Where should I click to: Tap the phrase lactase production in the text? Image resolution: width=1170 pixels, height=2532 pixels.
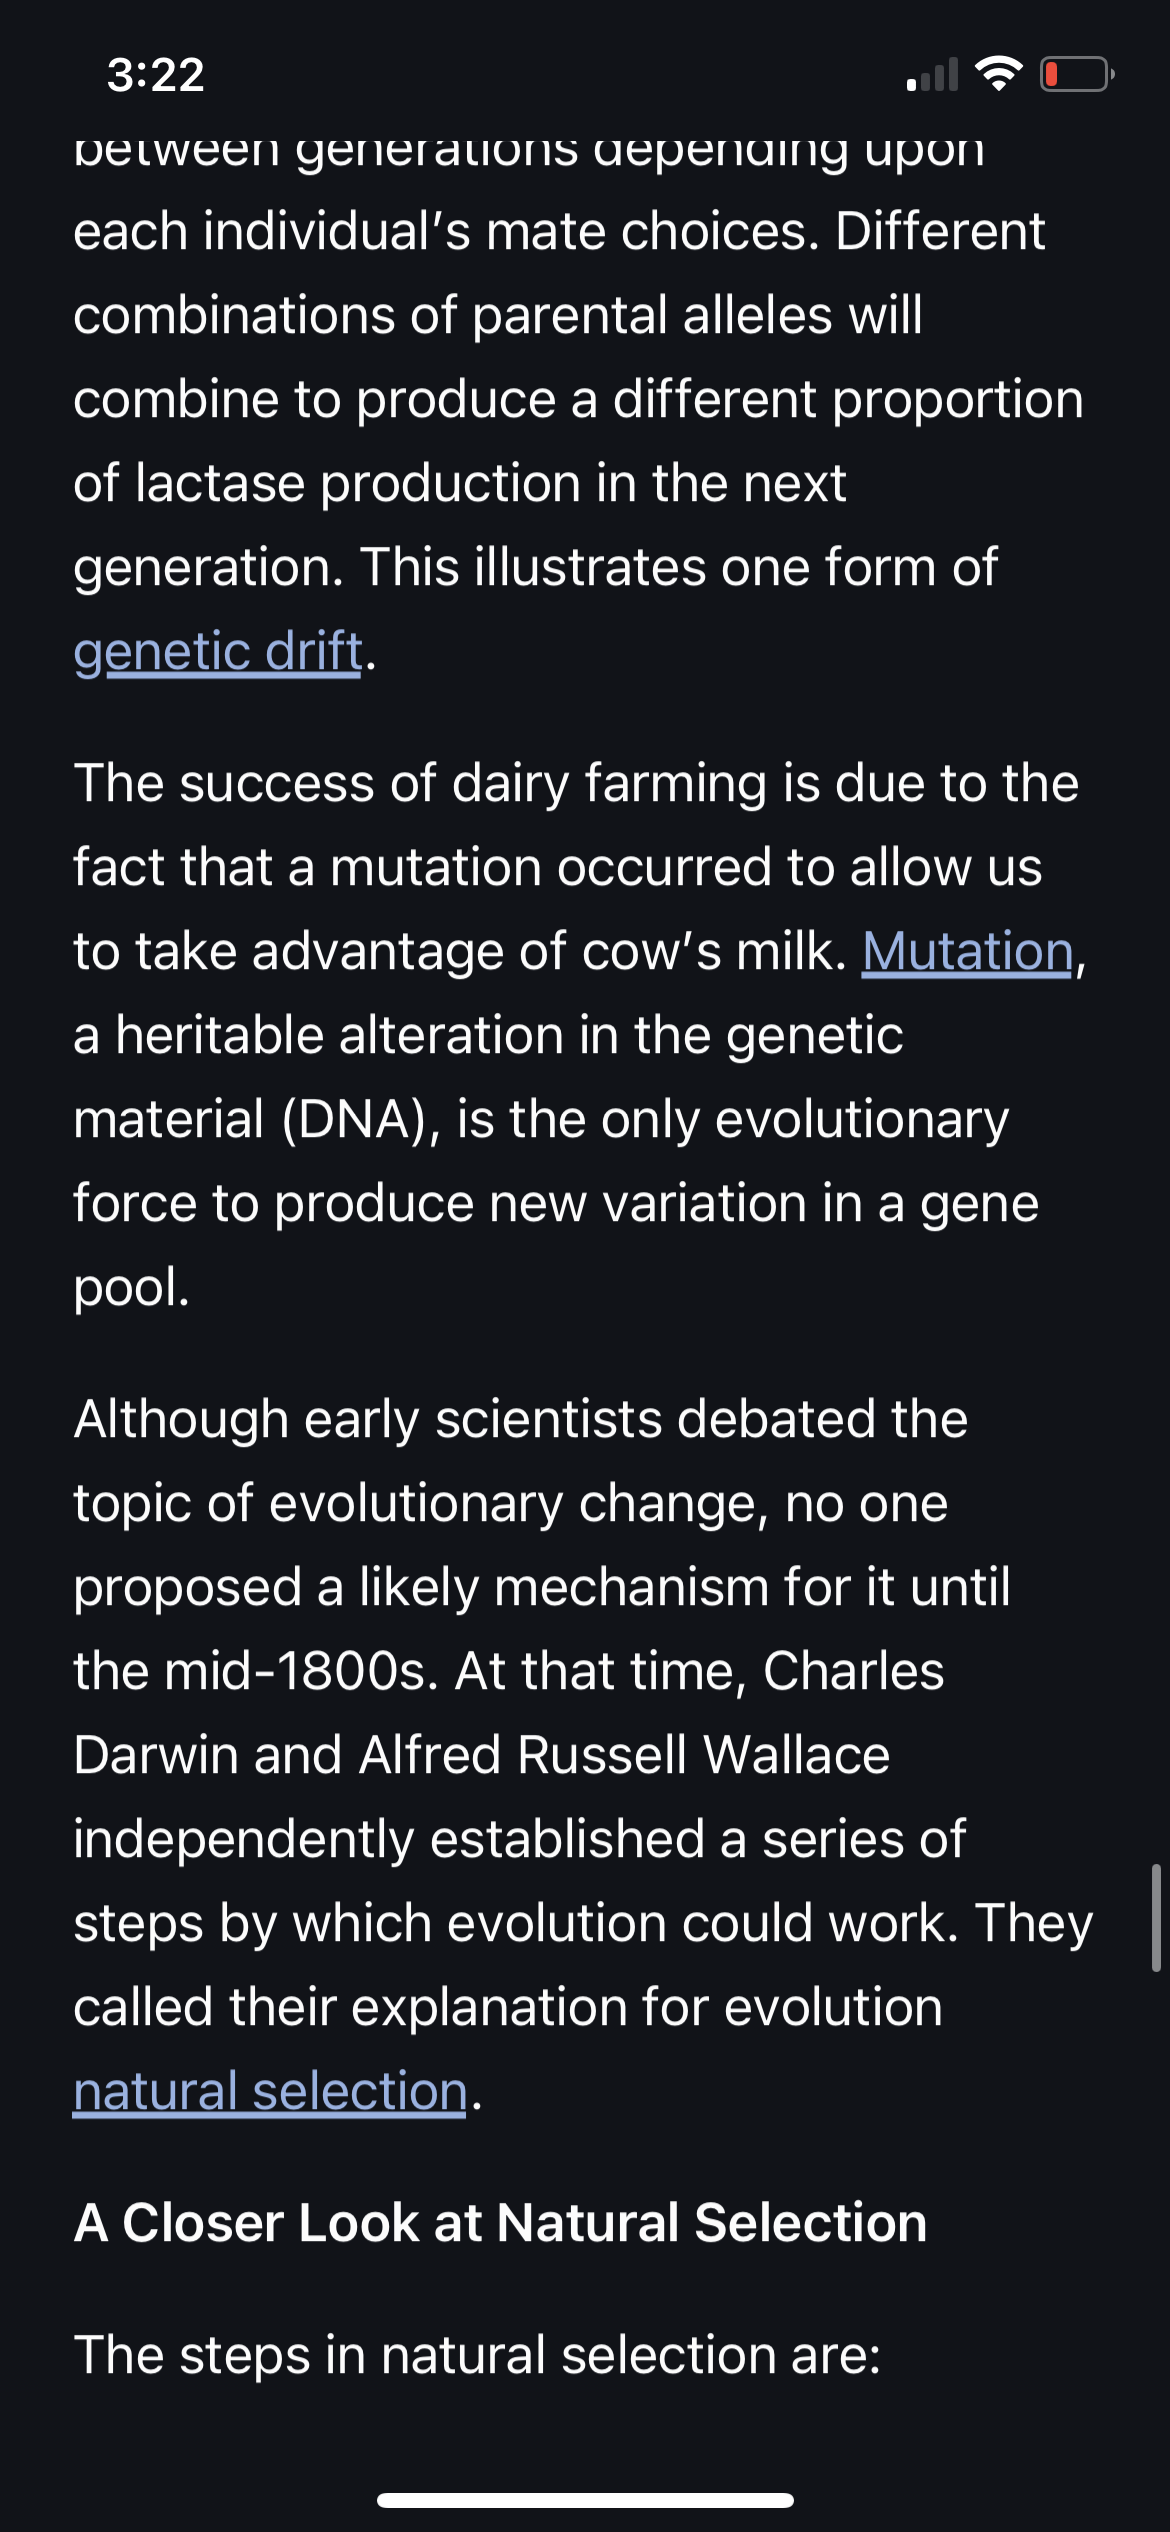(x=358, y=483)
